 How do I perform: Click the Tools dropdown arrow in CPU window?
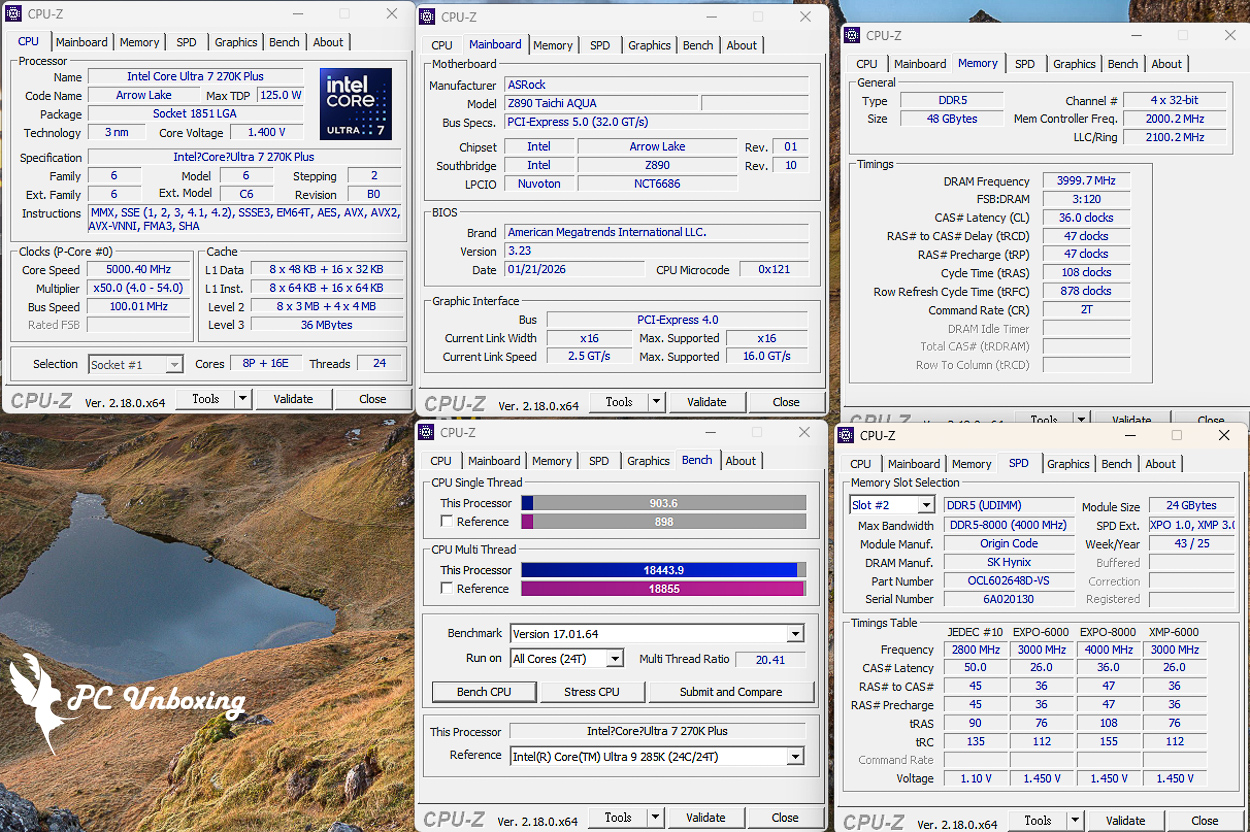[242, 399]
